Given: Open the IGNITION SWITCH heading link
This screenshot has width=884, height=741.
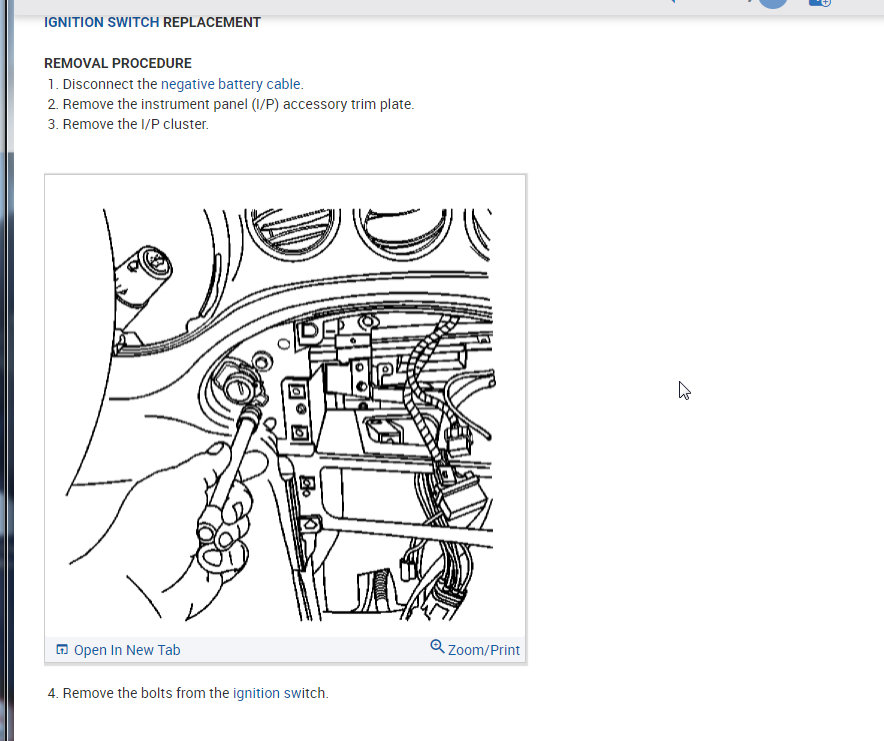Looking at the screenshot, I should [x=101, y=23].
